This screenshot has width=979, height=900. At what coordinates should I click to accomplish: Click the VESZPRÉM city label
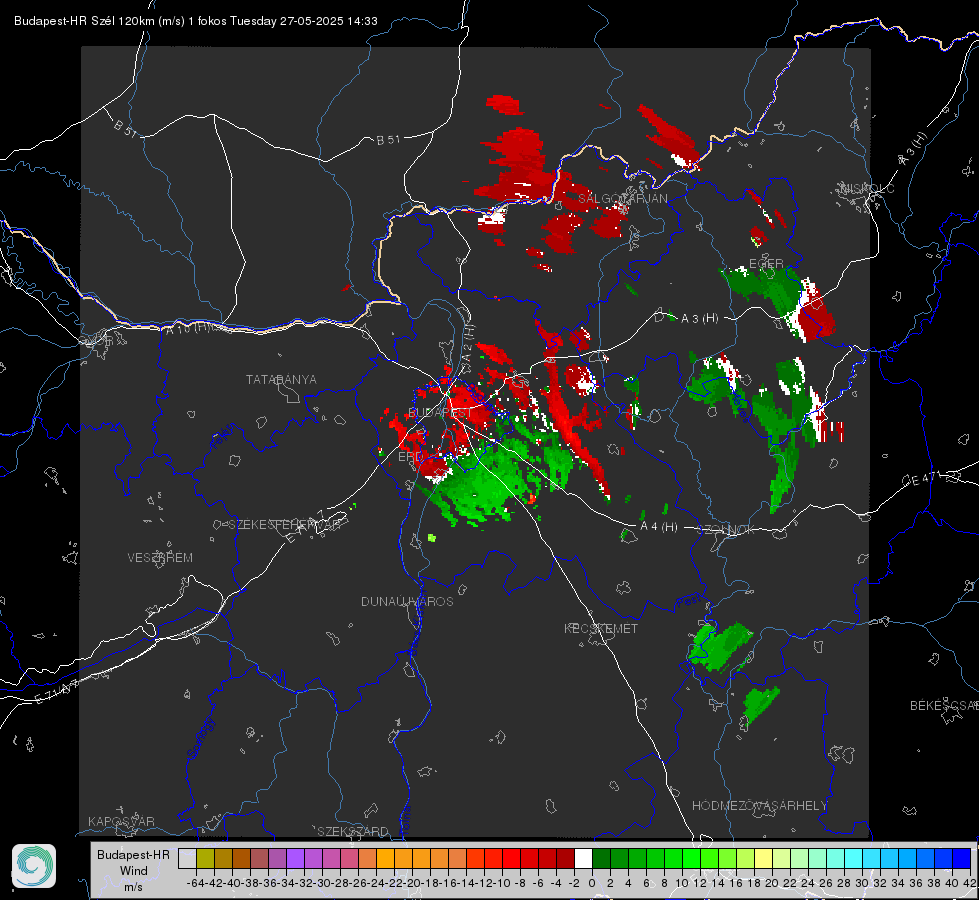point(160,558)
